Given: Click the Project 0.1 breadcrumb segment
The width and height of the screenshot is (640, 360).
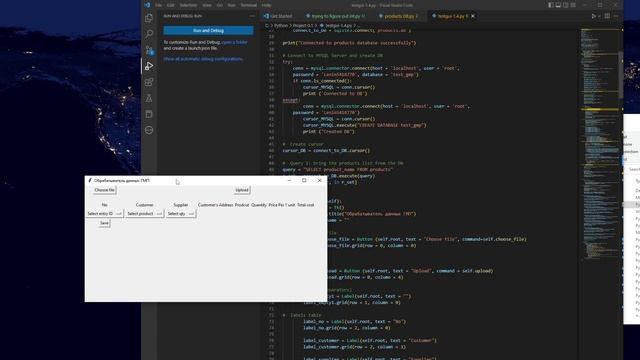Looking at the screenshot, I should (x=304, y=25).
